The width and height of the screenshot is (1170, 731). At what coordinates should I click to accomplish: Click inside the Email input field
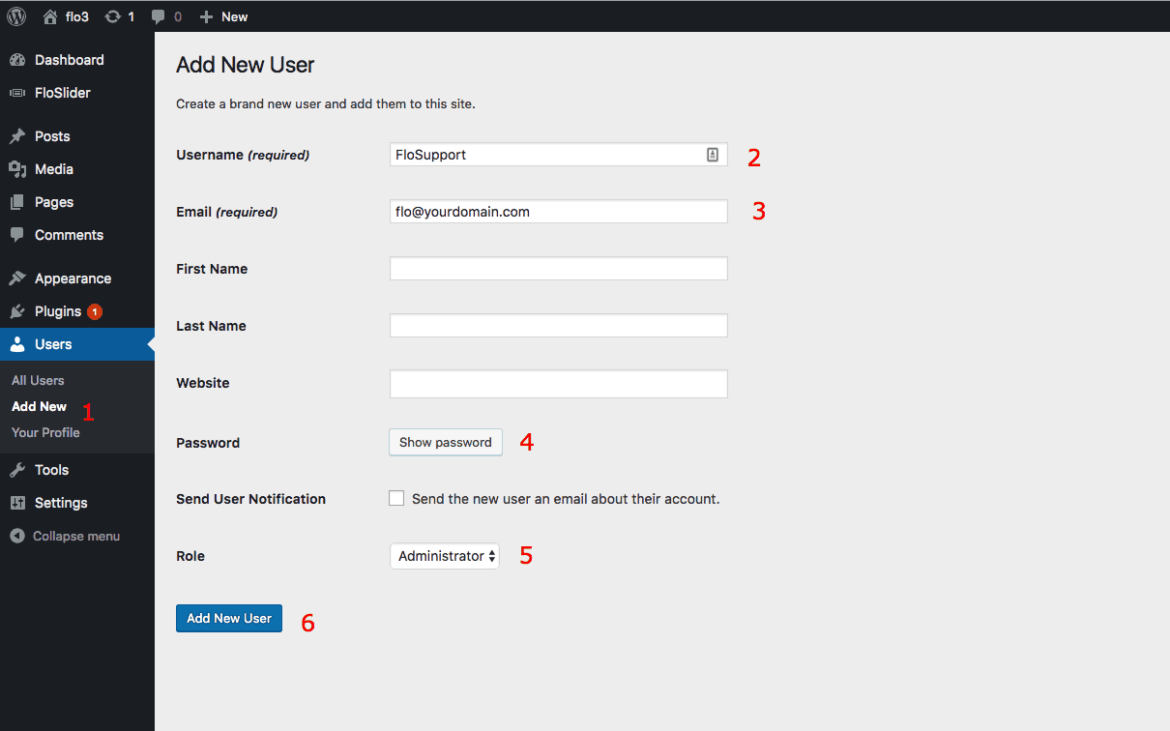click(557, 211)
